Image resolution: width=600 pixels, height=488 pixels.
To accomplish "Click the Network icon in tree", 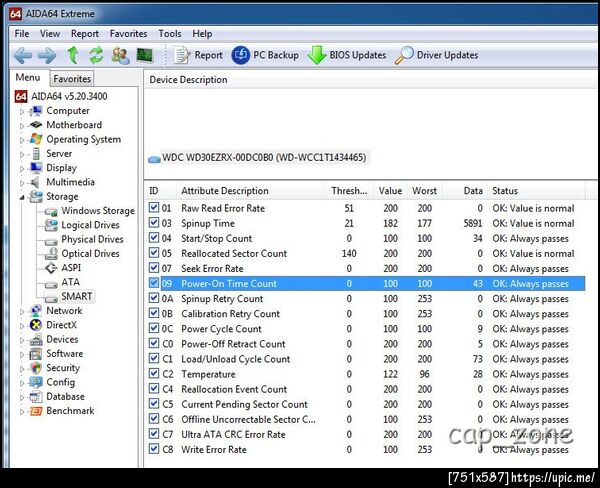I will 36,311.
